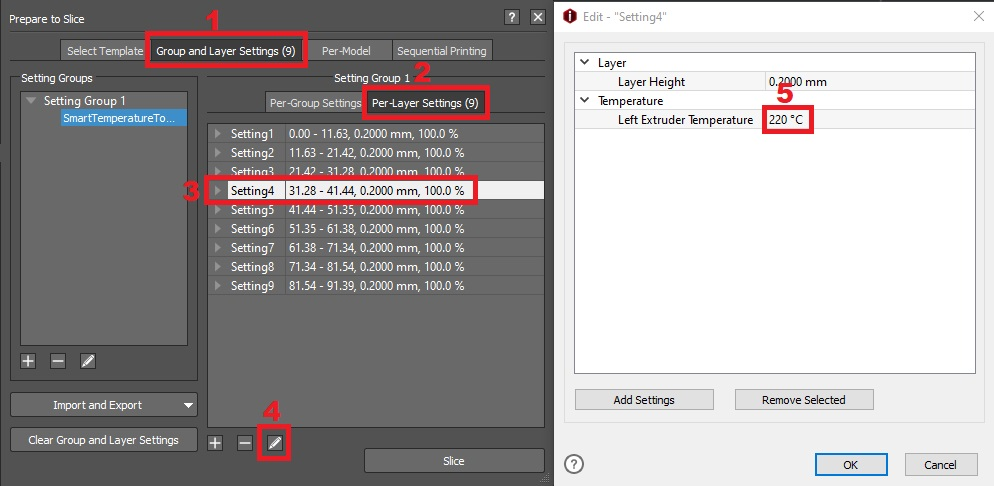994x486 pixels.
Task: Go to the Sequential Printing tab
Action: pyautogui.click(x=441, y=50)
